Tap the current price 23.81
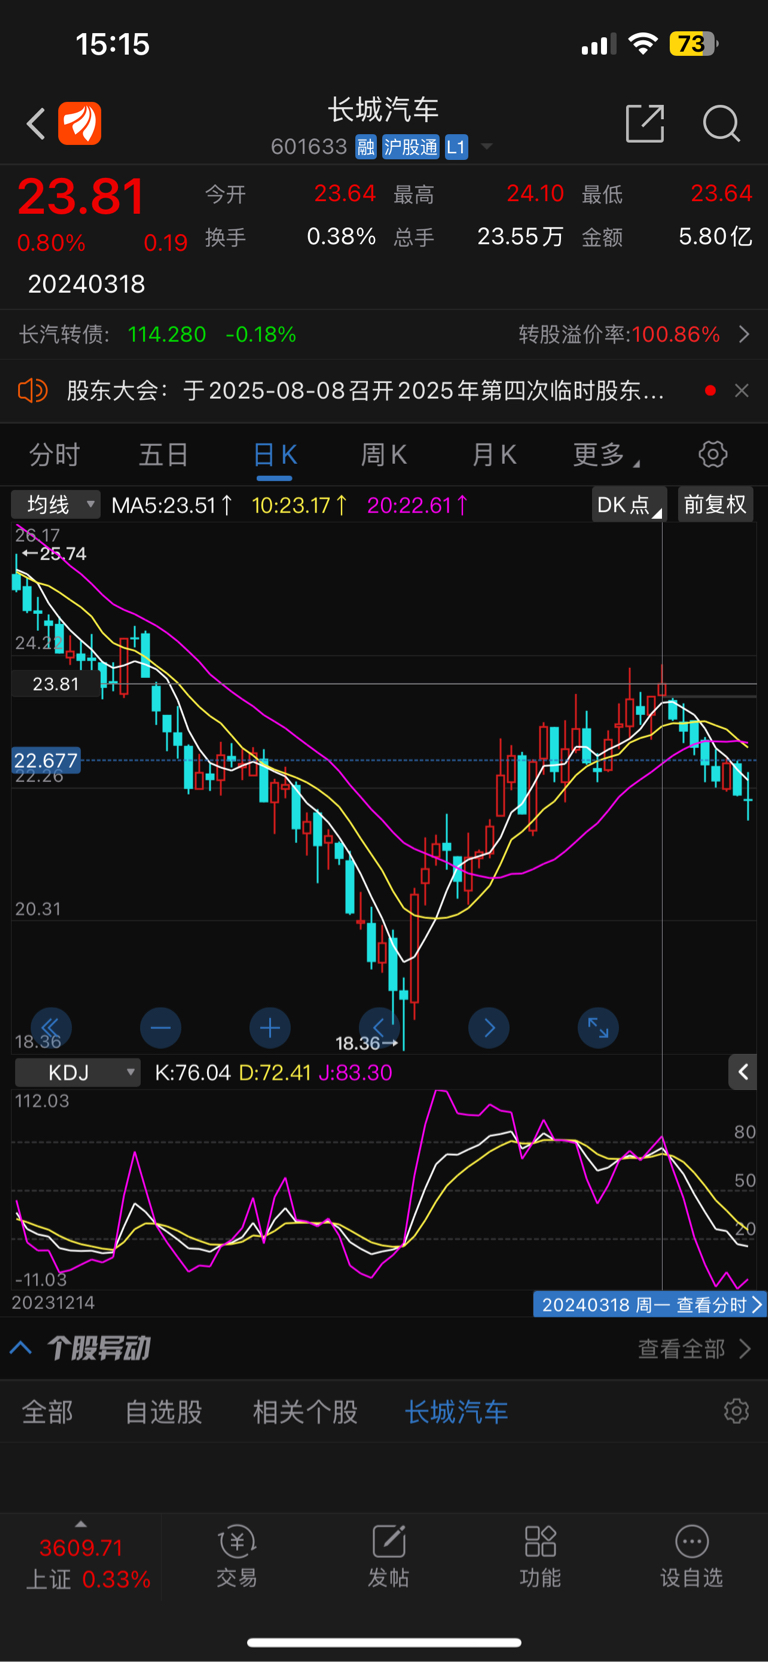 (81, 196)
